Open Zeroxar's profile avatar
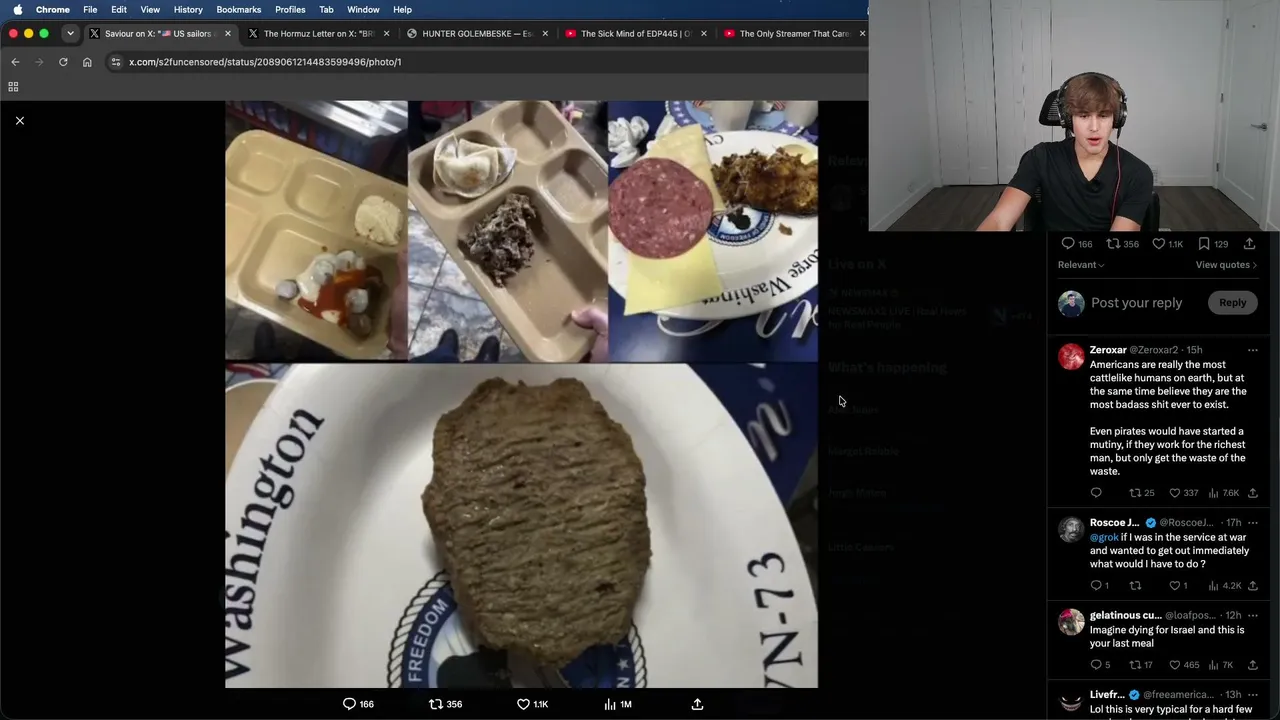Screen dimensions: 1280x720 (1071, 357)
